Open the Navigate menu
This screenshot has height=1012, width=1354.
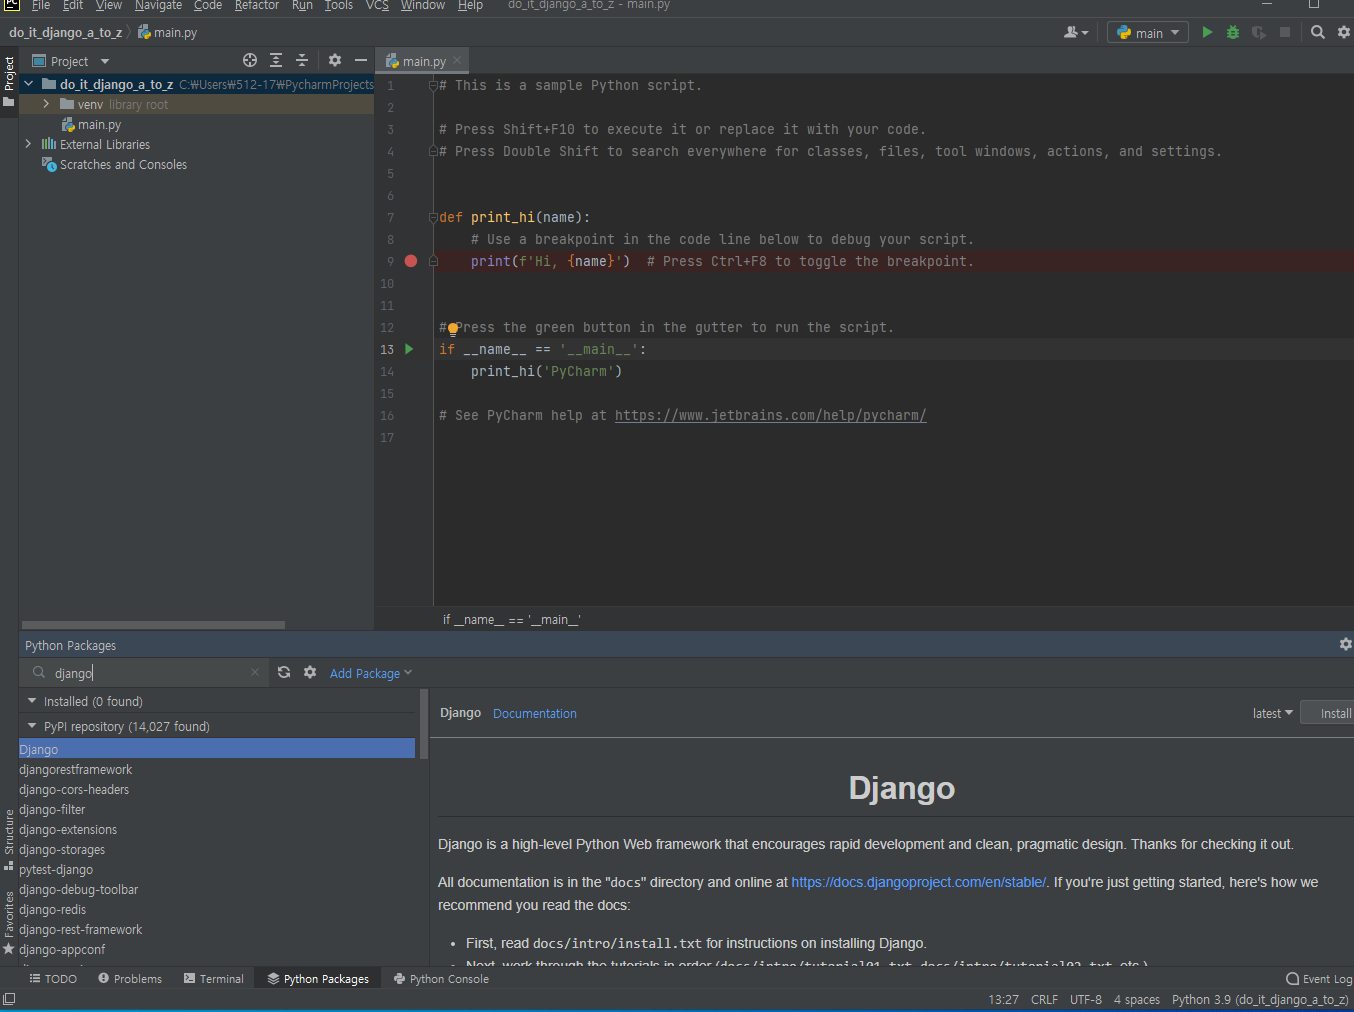coord(158,6)
